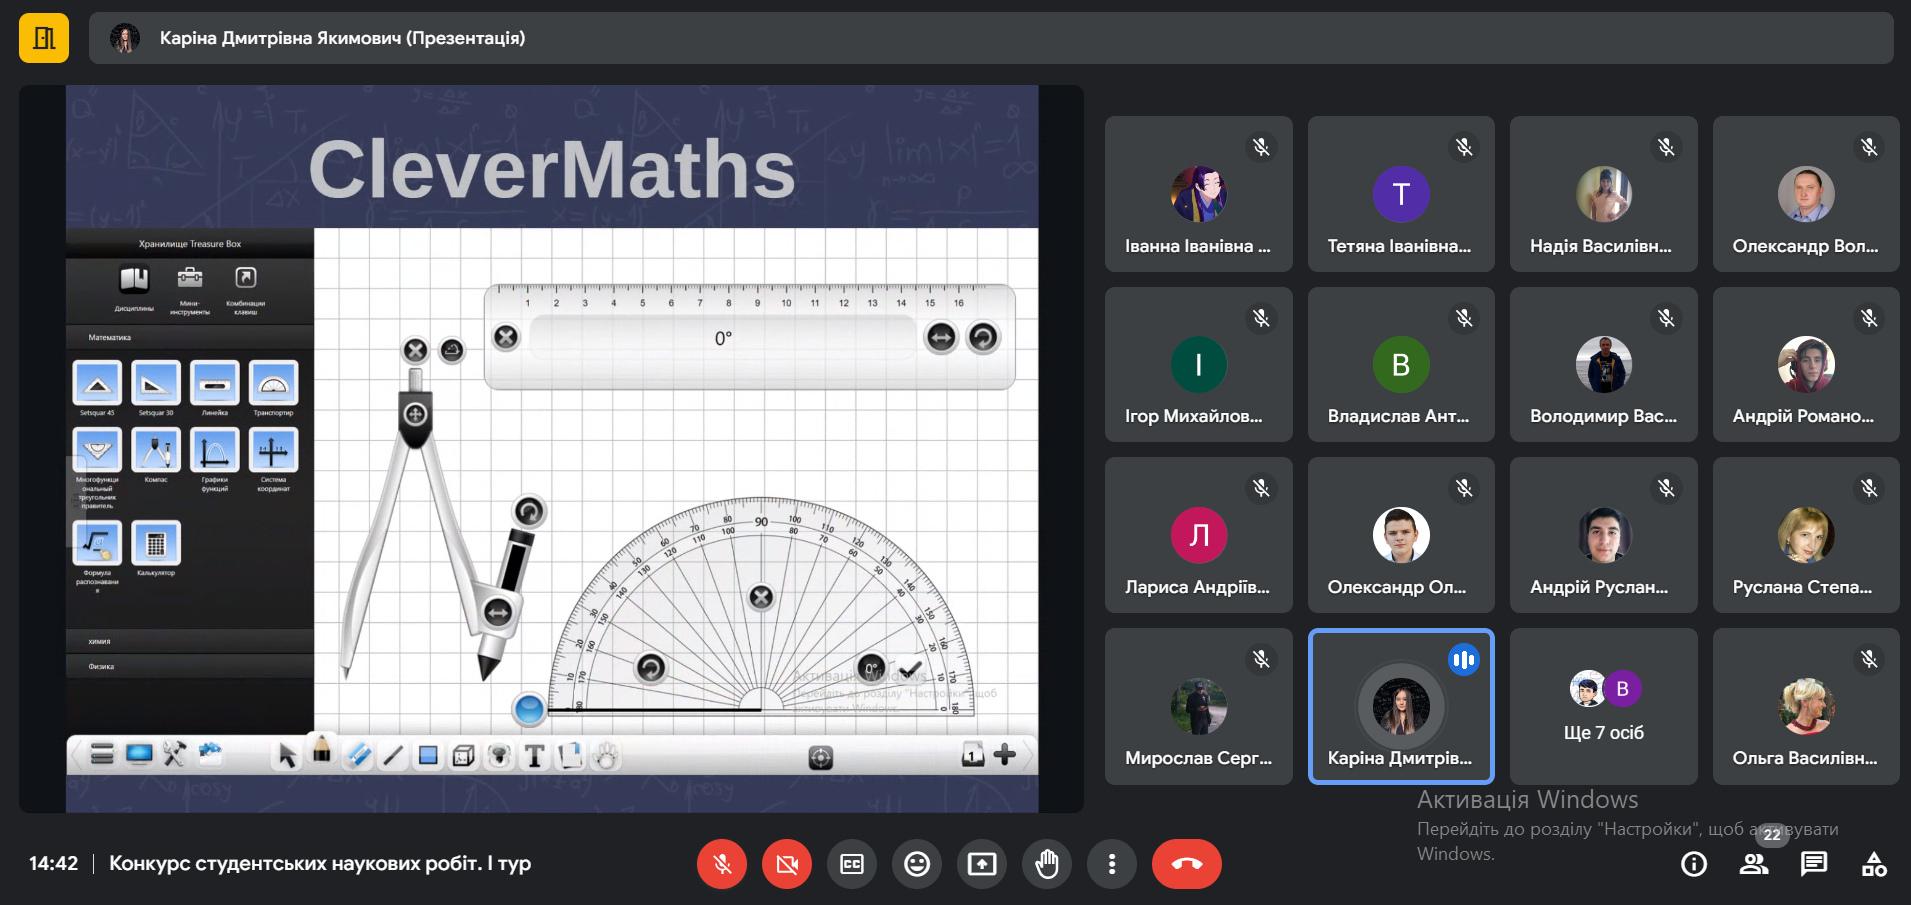Select the Линейка ruler tool icon
Screen dimensions: 1911x905
click(215, 383)
